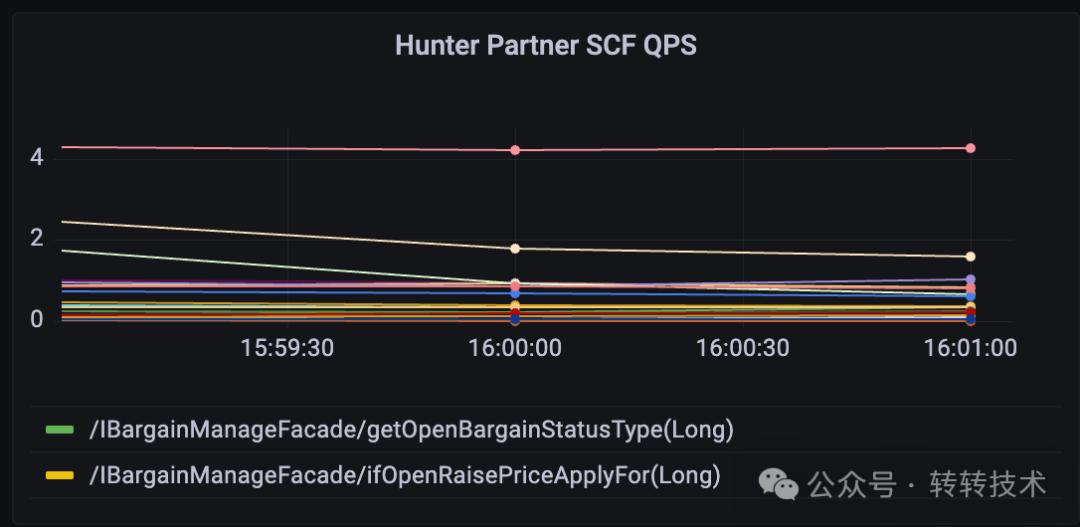The height and width of the screenshot is (527, 1080).
Task: Click the cream data point at 16:00:00
Action: 515,249
